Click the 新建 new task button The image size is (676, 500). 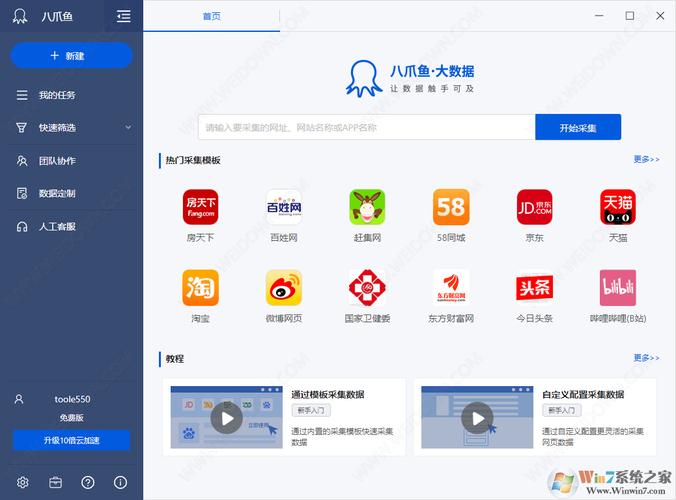(x=71, y=55)
